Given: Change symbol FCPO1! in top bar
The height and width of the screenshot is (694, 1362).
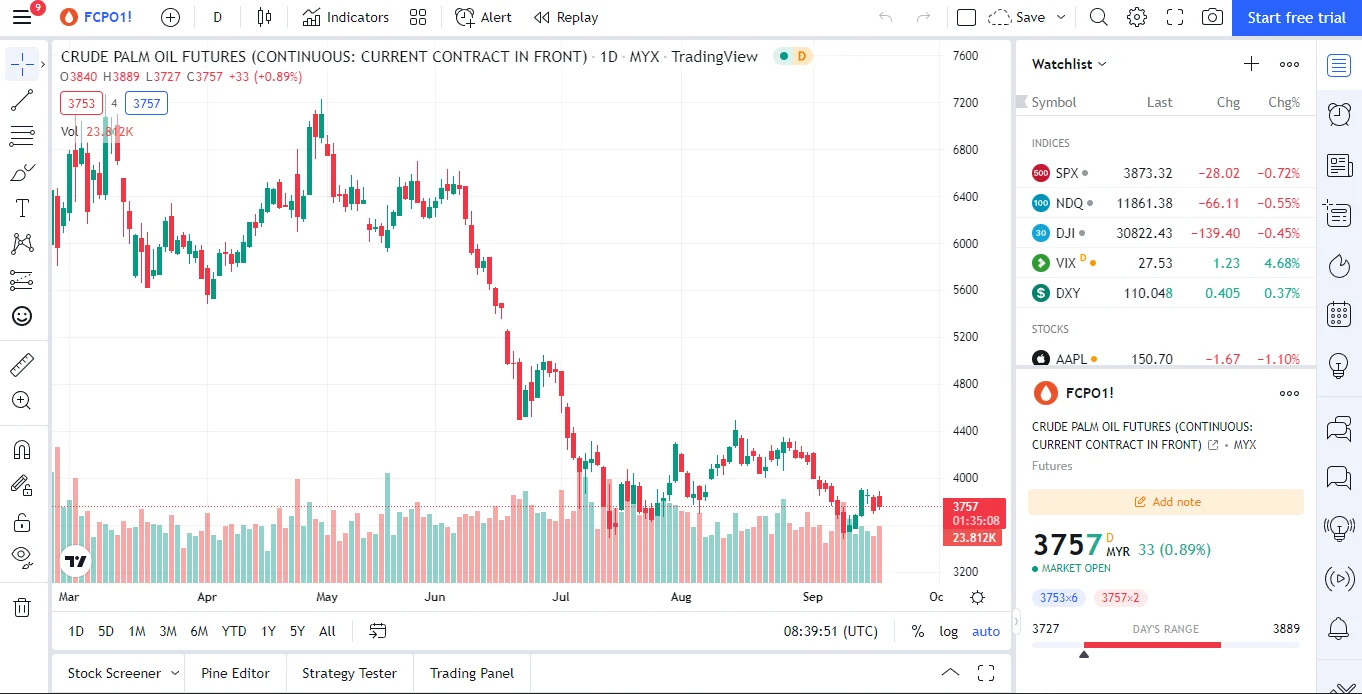Looking at the screenshot, I should coord(95,17).
